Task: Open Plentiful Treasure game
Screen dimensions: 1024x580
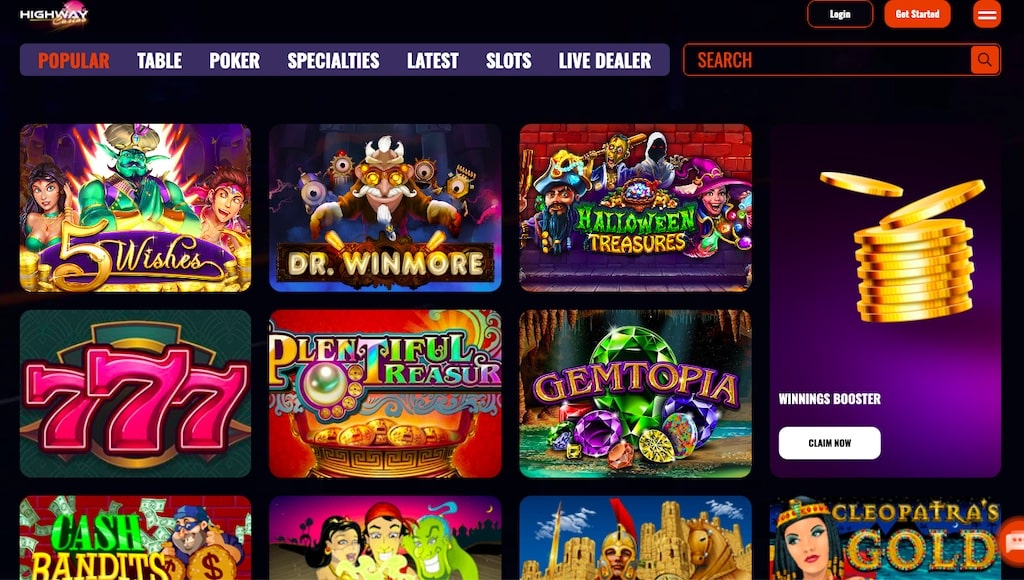Action: click(385, 394)
